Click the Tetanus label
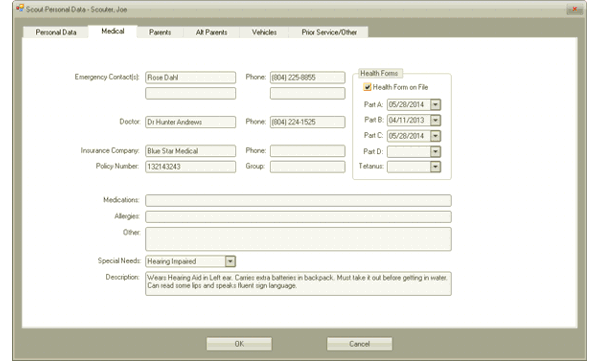This screenshot has height=361, width=600. [x=371, y=166]
